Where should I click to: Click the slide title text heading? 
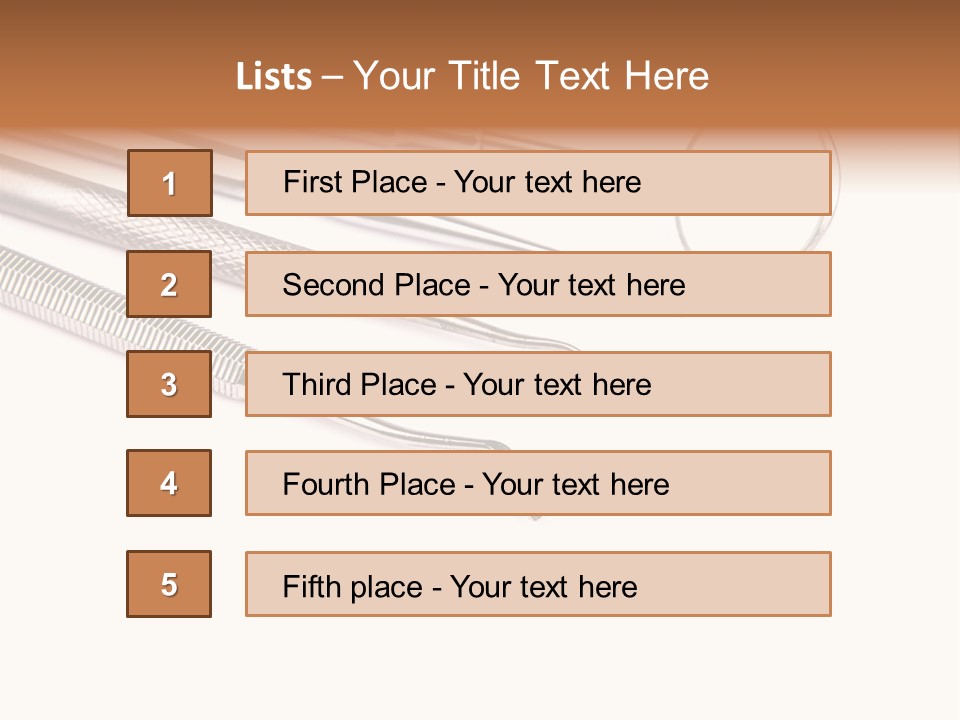(x=472, y=76)
